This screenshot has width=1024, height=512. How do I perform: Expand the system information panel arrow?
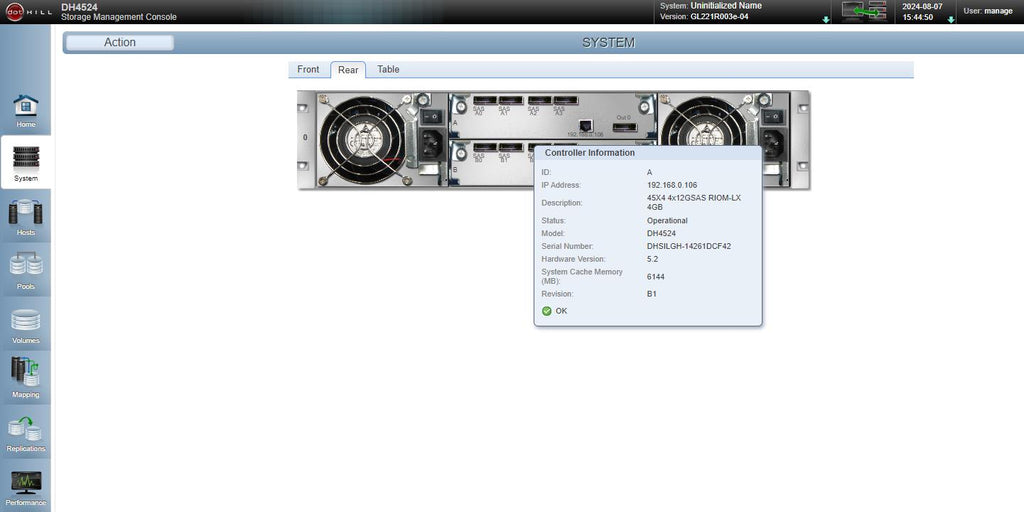(825, 20)
